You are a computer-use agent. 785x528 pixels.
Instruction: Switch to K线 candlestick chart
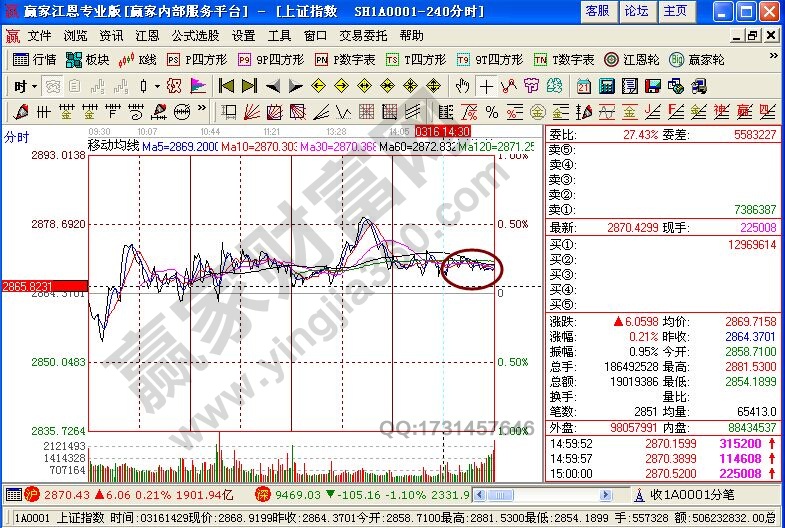tap(138, 59)
